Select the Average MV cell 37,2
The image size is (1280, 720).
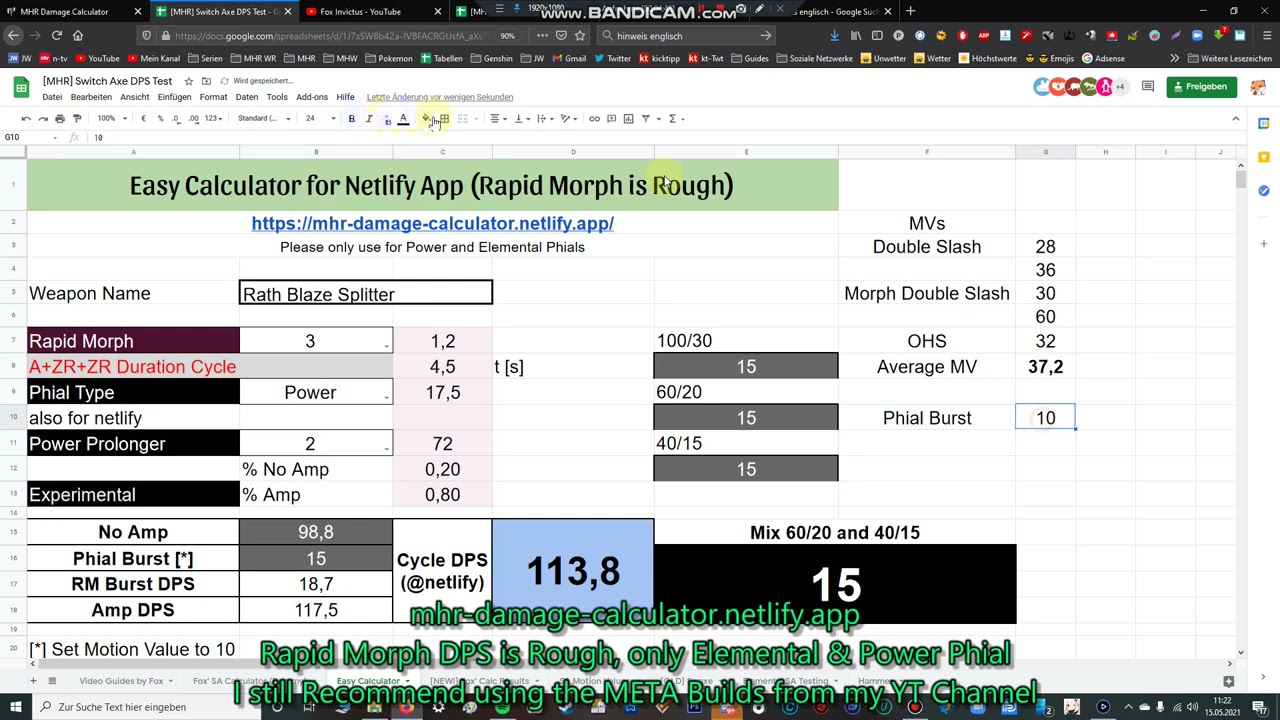point(1045,367)
